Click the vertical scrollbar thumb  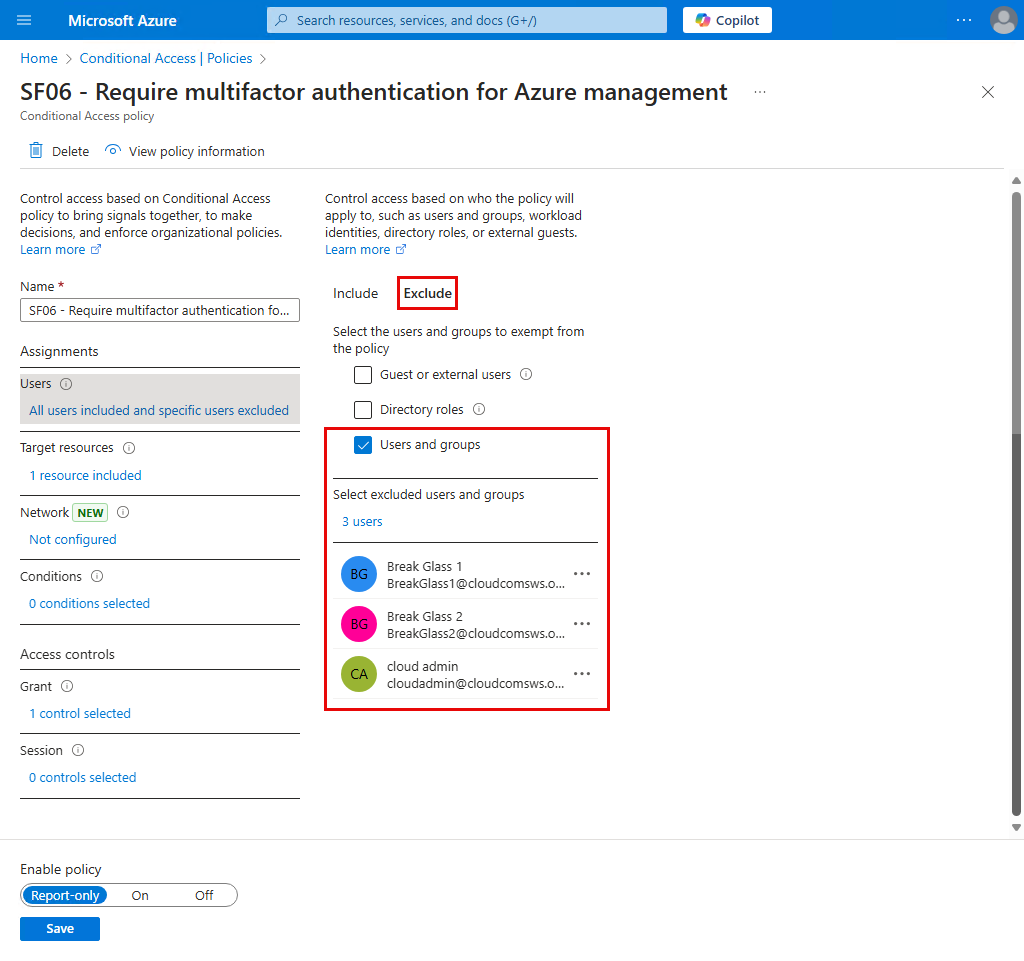pos(1016,503)
